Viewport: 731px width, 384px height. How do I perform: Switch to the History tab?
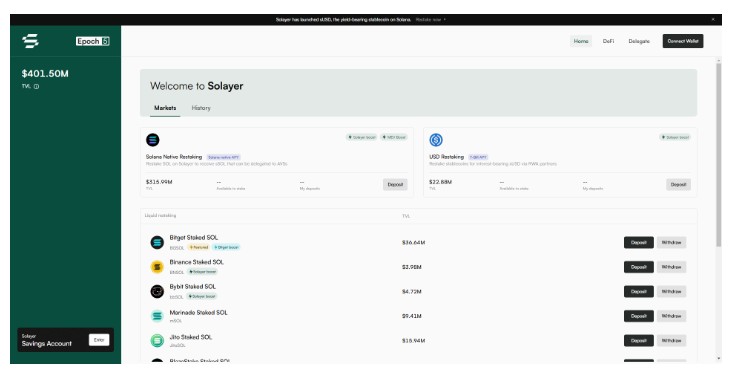(201, 108)
